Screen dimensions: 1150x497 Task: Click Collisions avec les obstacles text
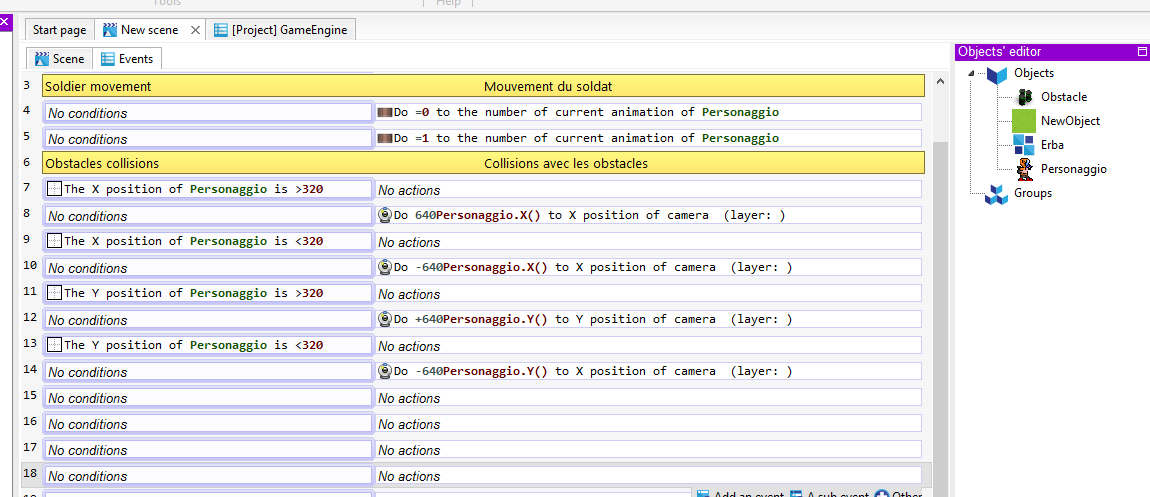[x=565, y=163]
